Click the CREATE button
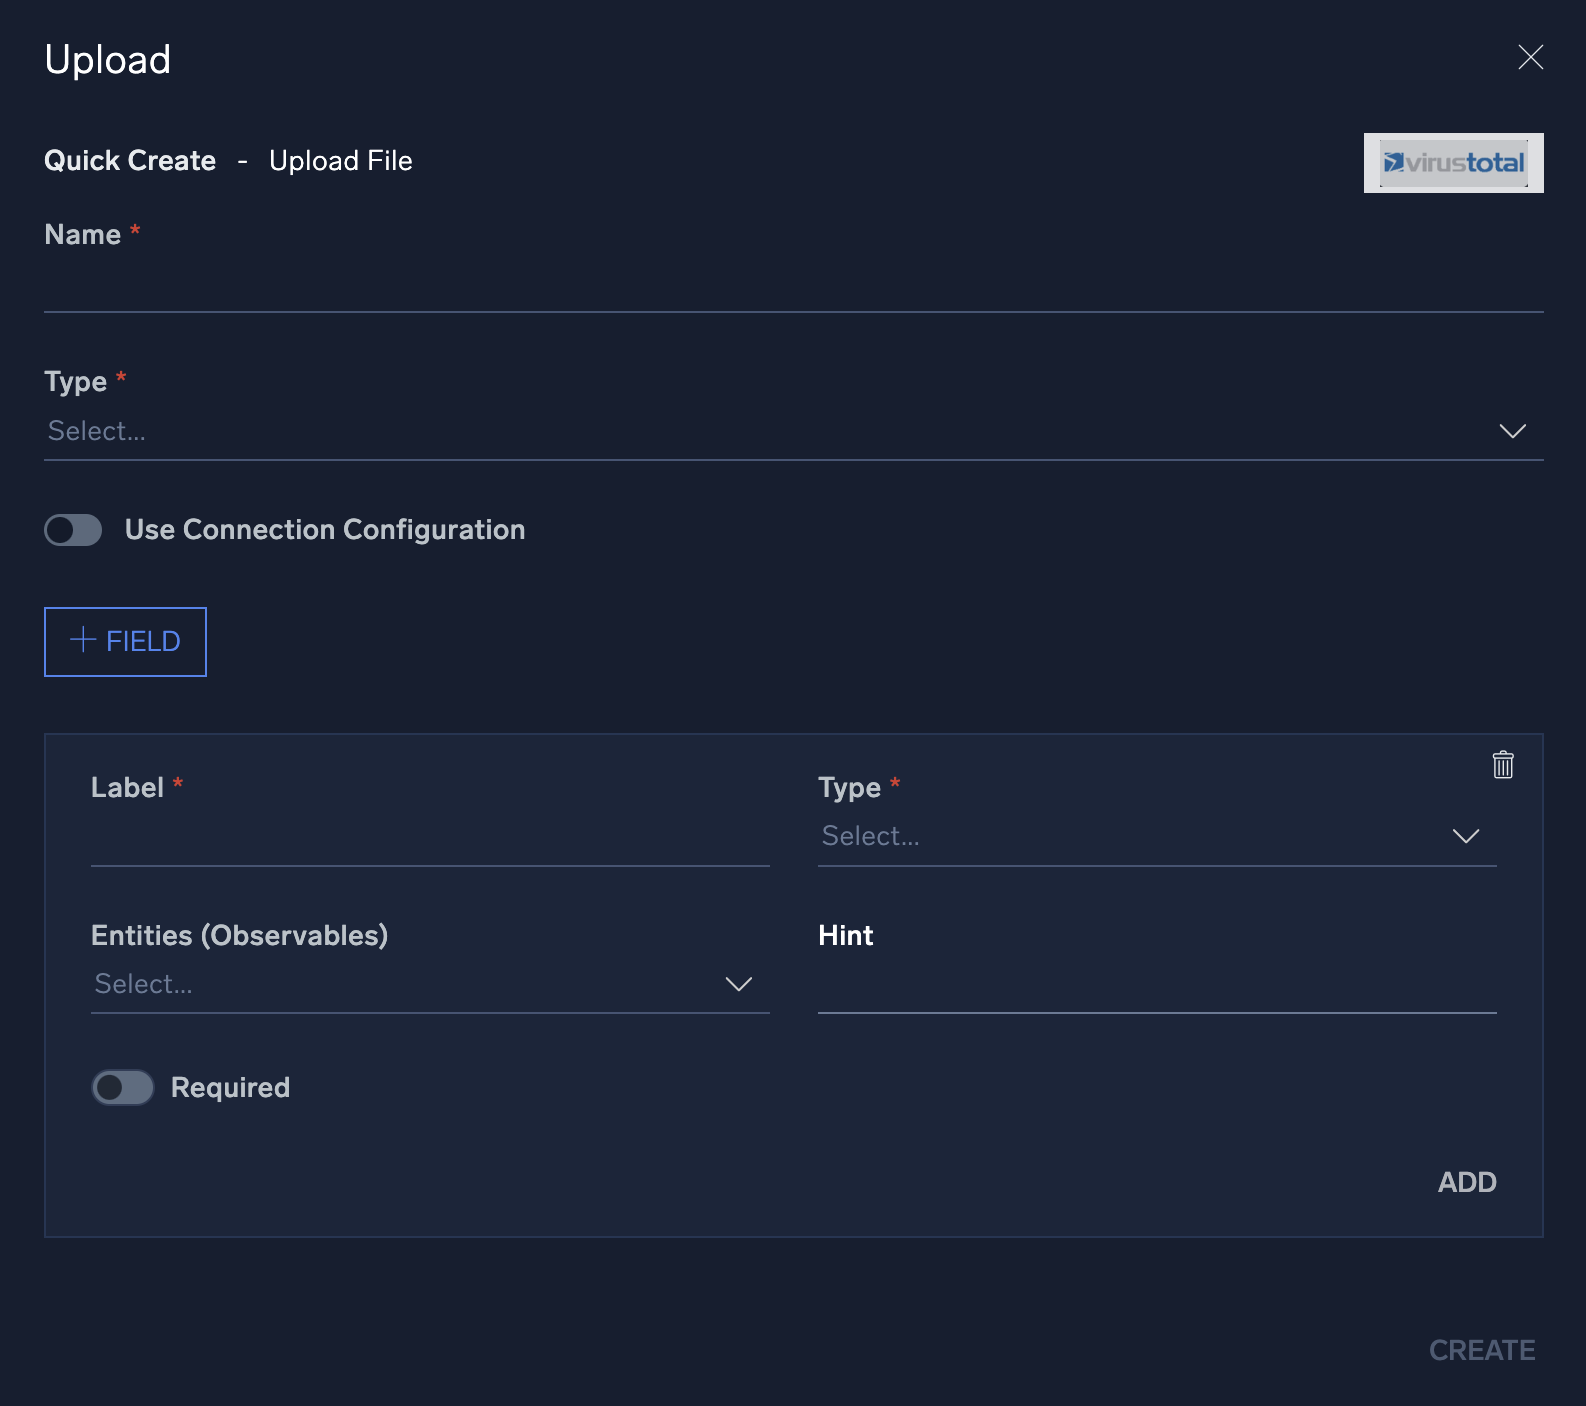The image size is (1586, 1406). tap(1481, 1350)
